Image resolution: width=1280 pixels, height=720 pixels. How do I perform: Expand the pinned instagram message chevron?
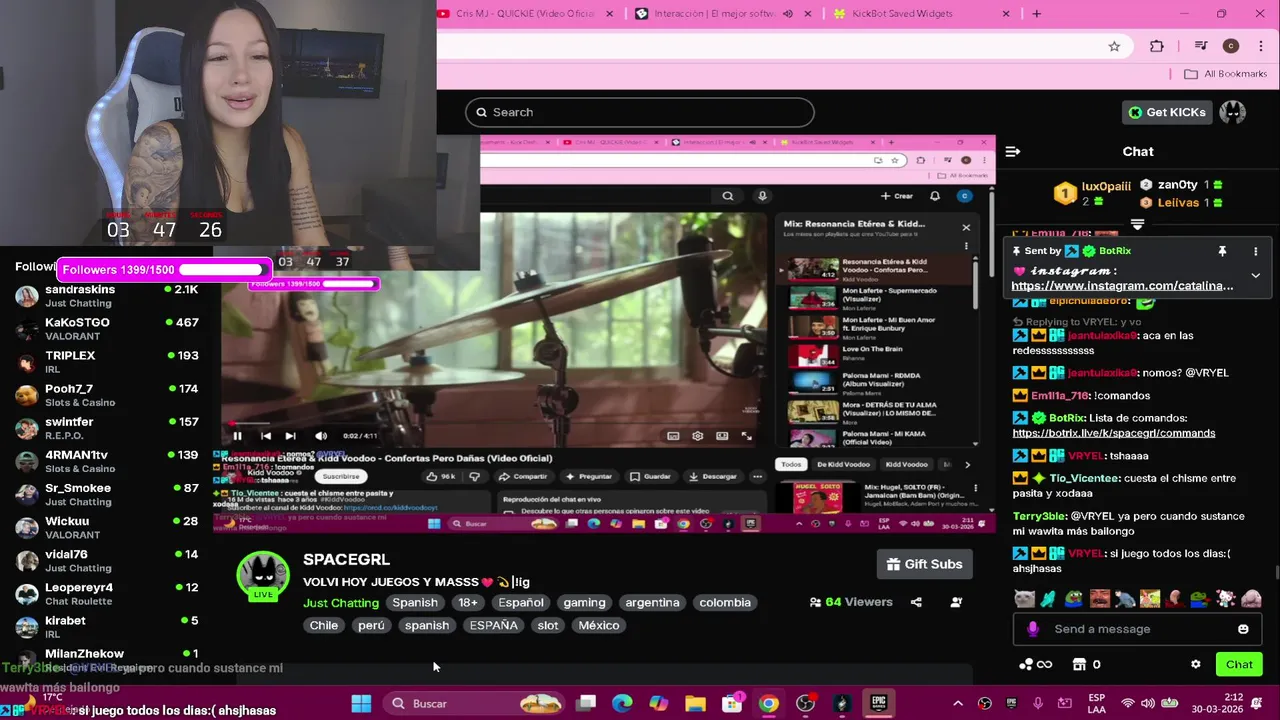point(1256,276)
